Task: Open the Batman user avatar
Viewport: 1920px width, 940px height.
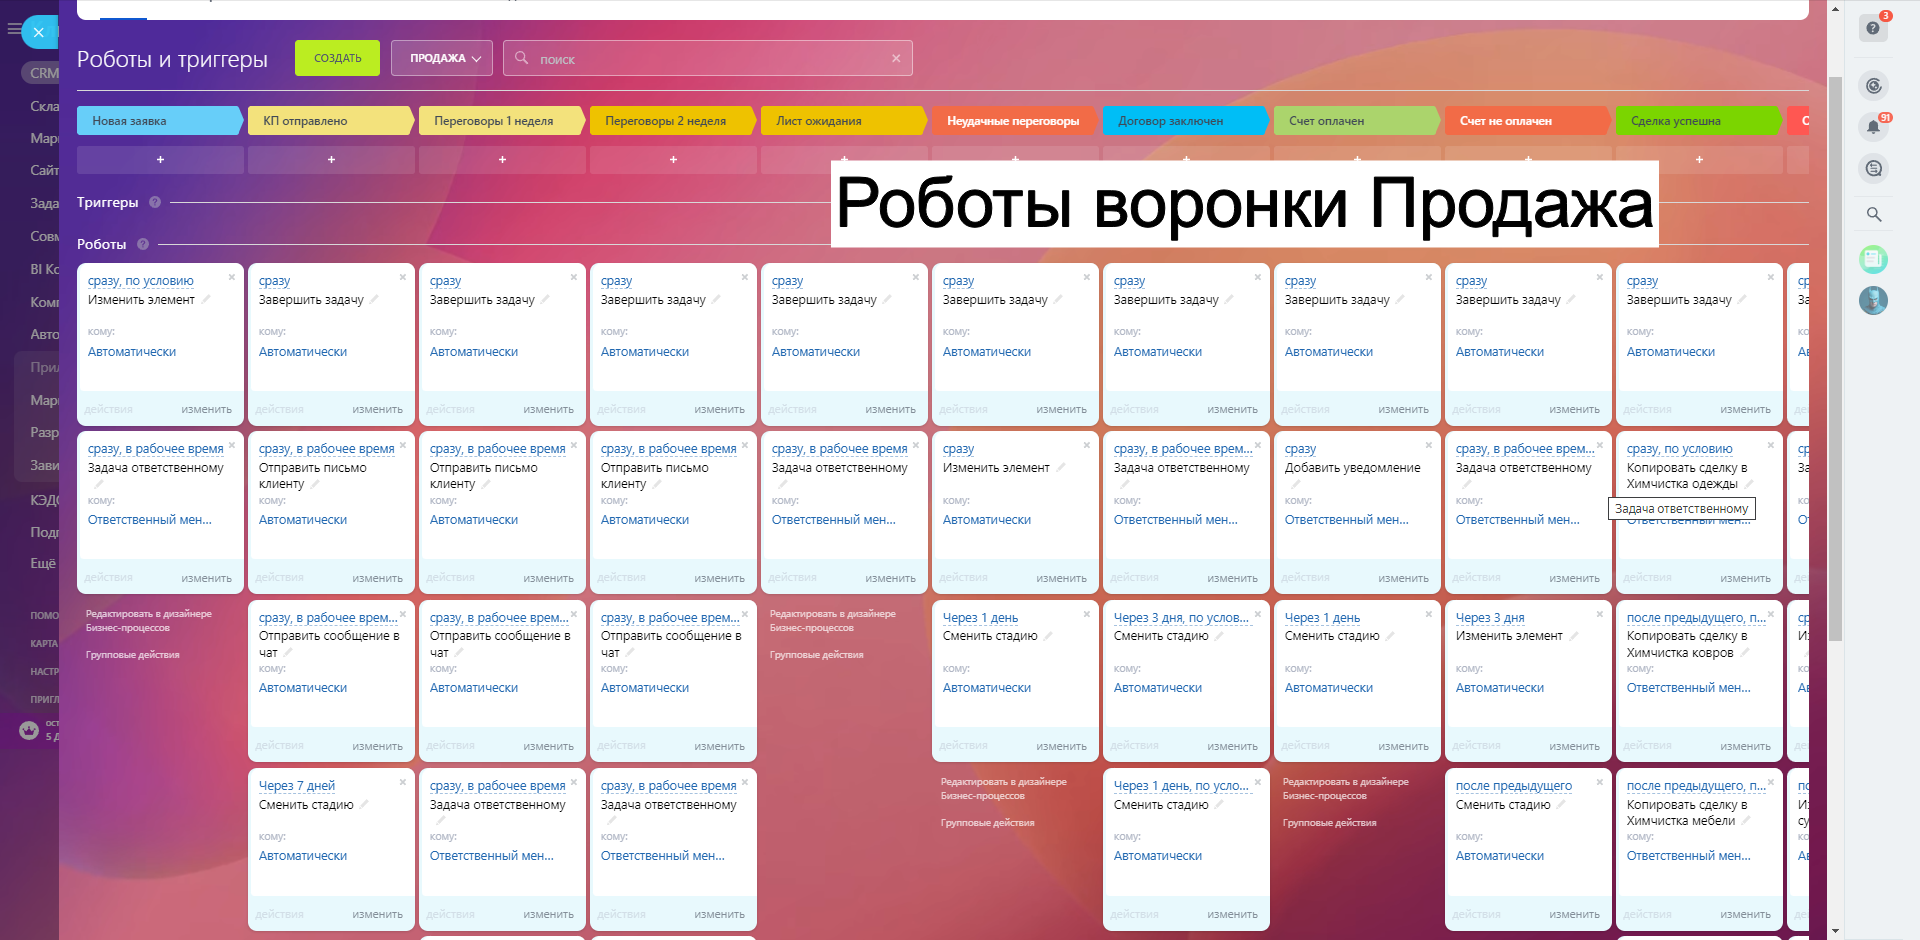Action: [x=1873, y=300]
